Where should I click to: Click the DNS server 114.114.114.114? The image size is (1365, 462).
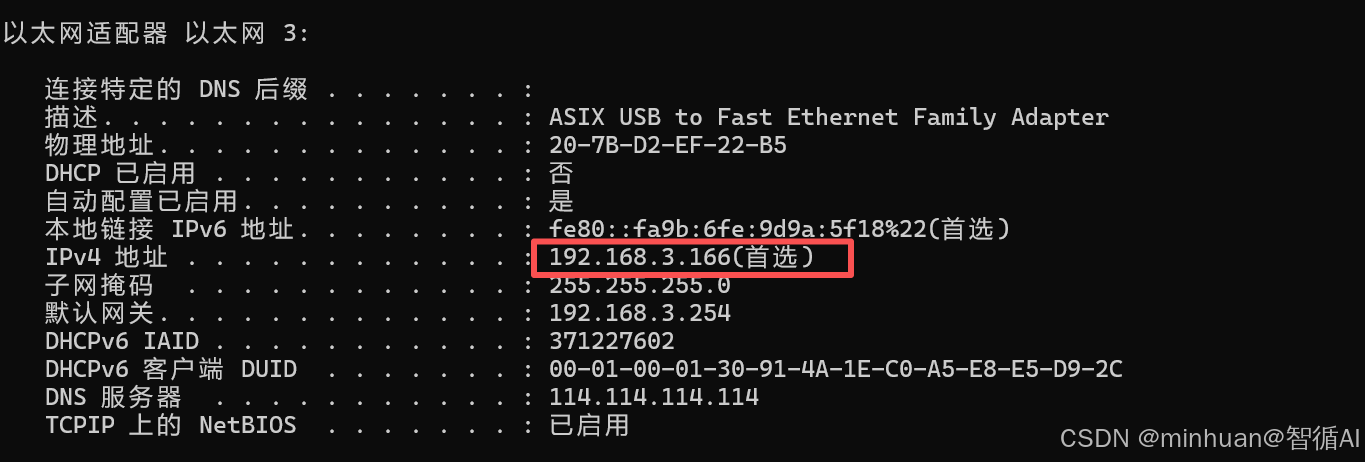pyautogui.click(x=653, y=398)
